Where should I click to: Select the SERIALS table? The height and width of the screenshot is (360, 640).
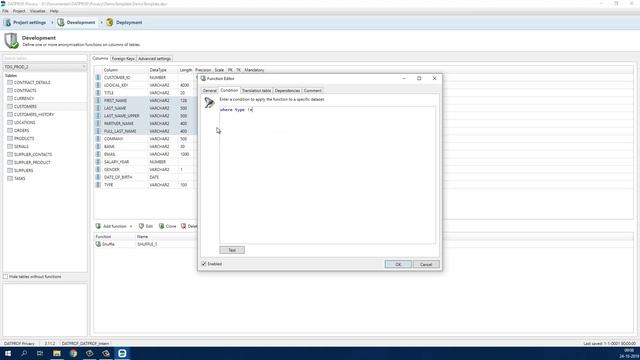click(x=21, y=147)
